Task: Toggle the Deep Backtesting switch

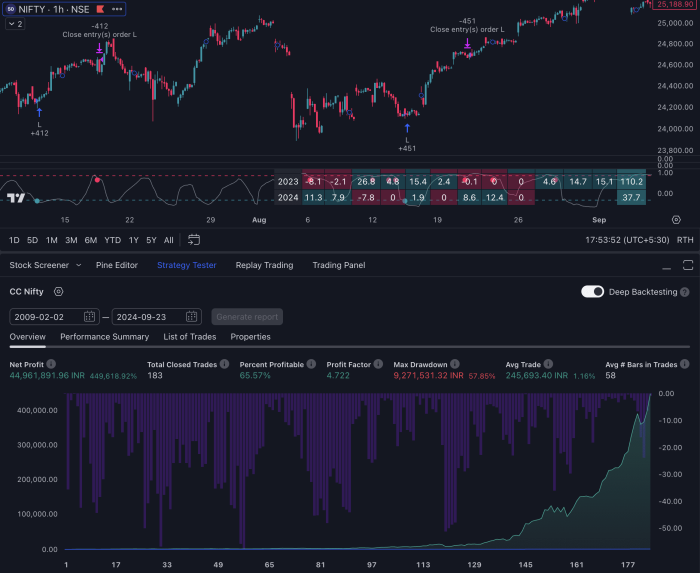Action: tap(592, 292)
